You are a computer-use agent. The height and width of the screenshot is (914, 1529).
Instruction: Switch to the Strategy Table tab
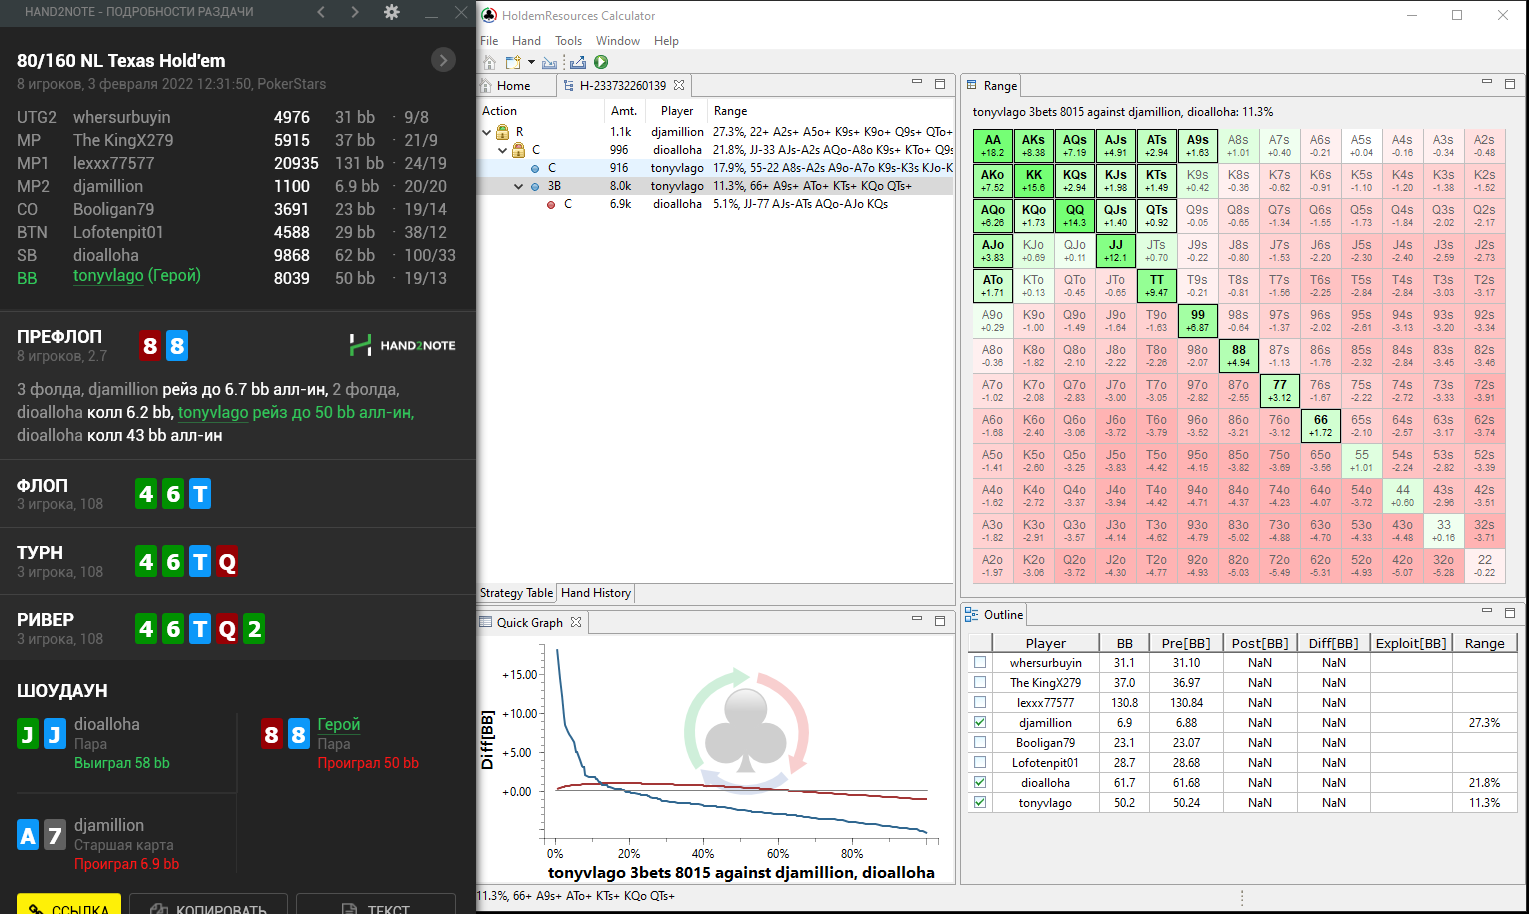point(517,593)
